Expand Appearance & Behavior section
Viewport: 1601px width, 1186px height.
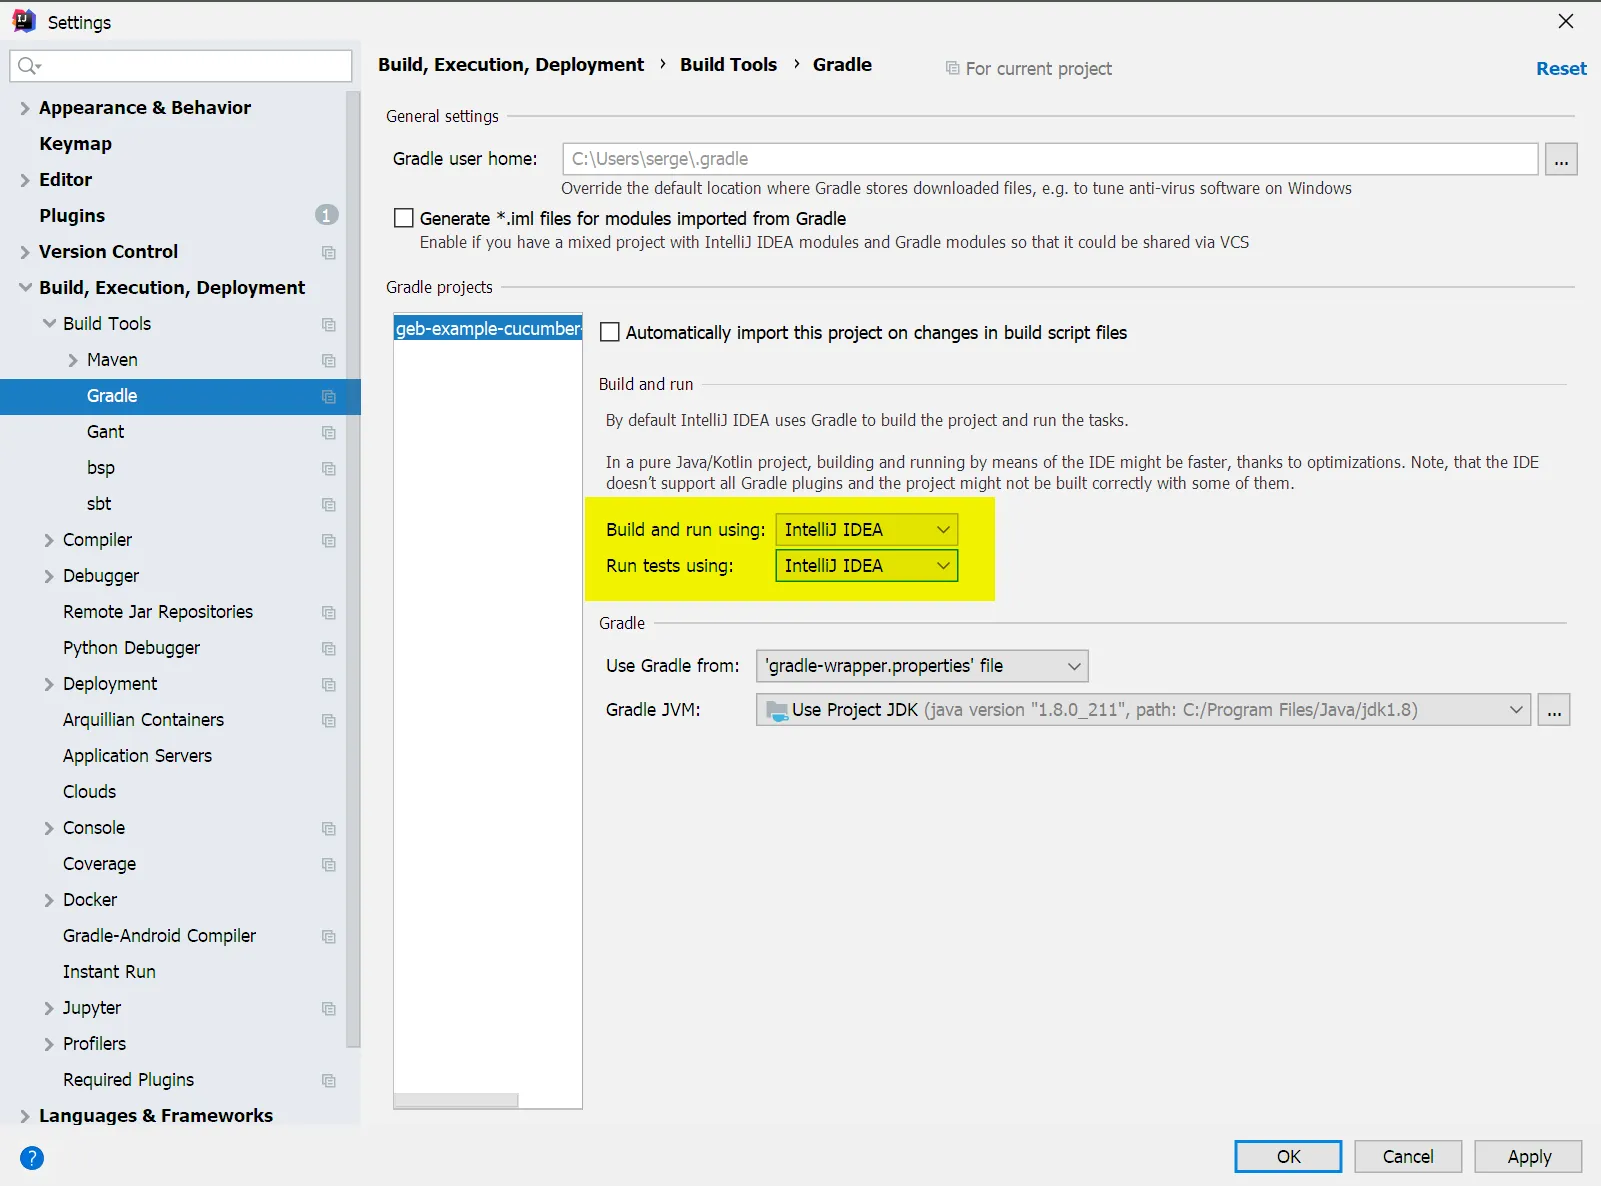coord(25,108)
